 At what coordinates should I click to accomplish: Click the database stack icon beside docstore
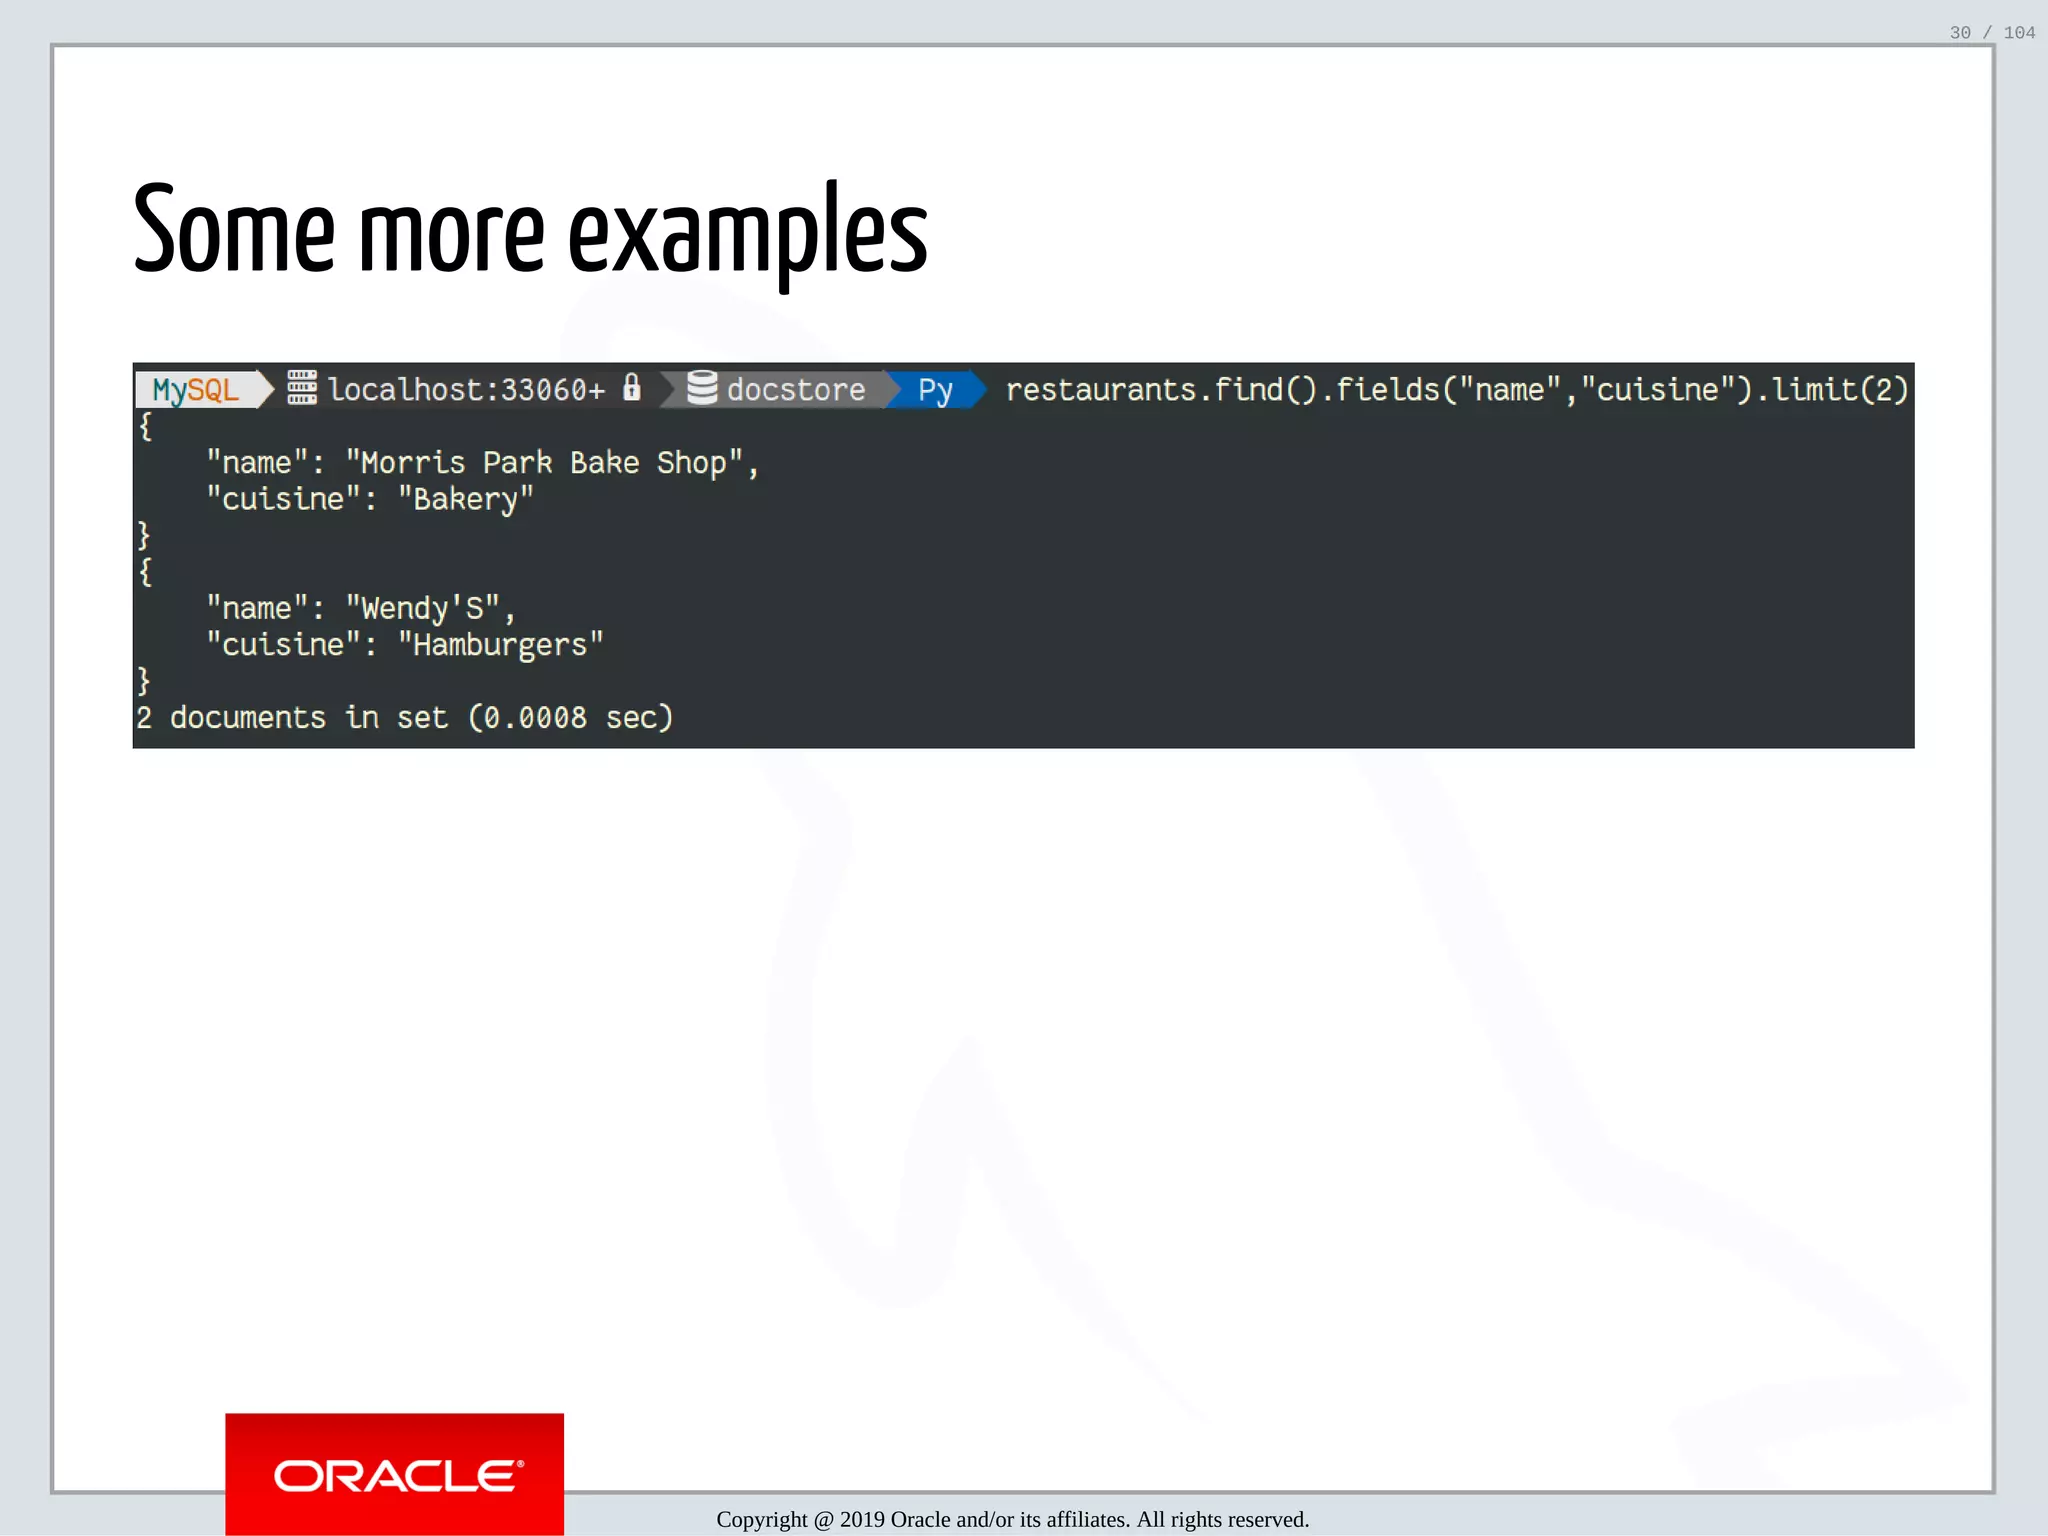[x=702, y=388]
